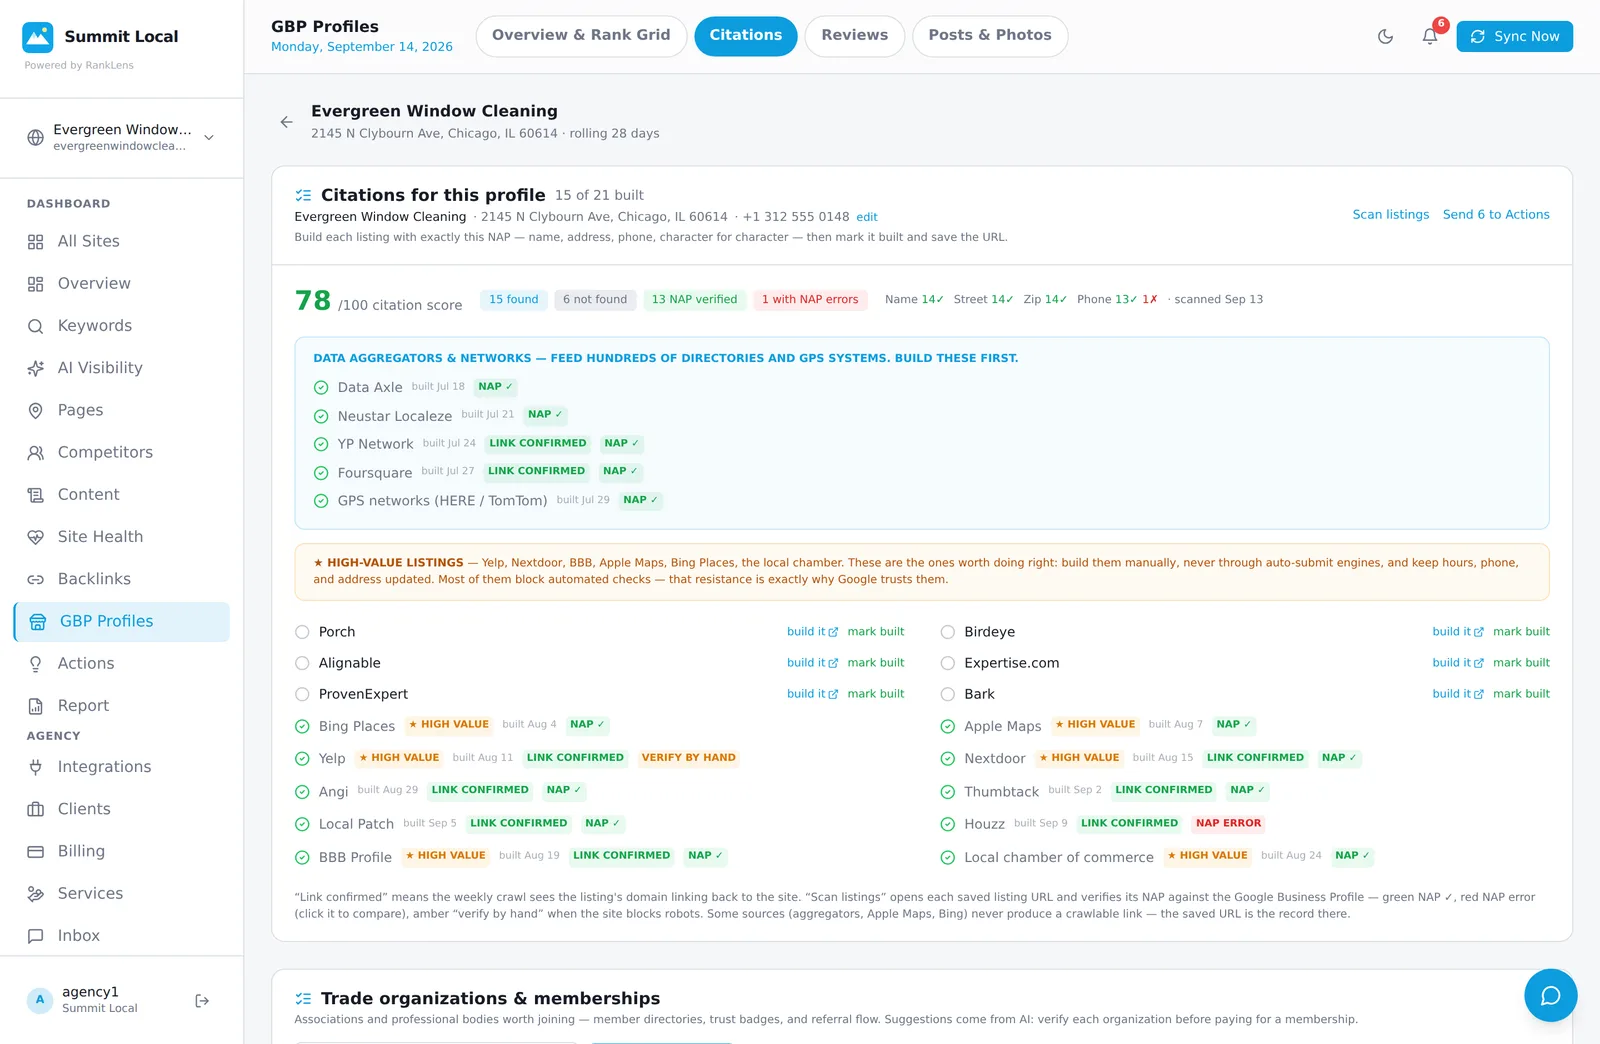The height and width of the screenshot is (1044, 1600).
Task: Check the ProvenExpert listing circle
Action: click(302, 694)
